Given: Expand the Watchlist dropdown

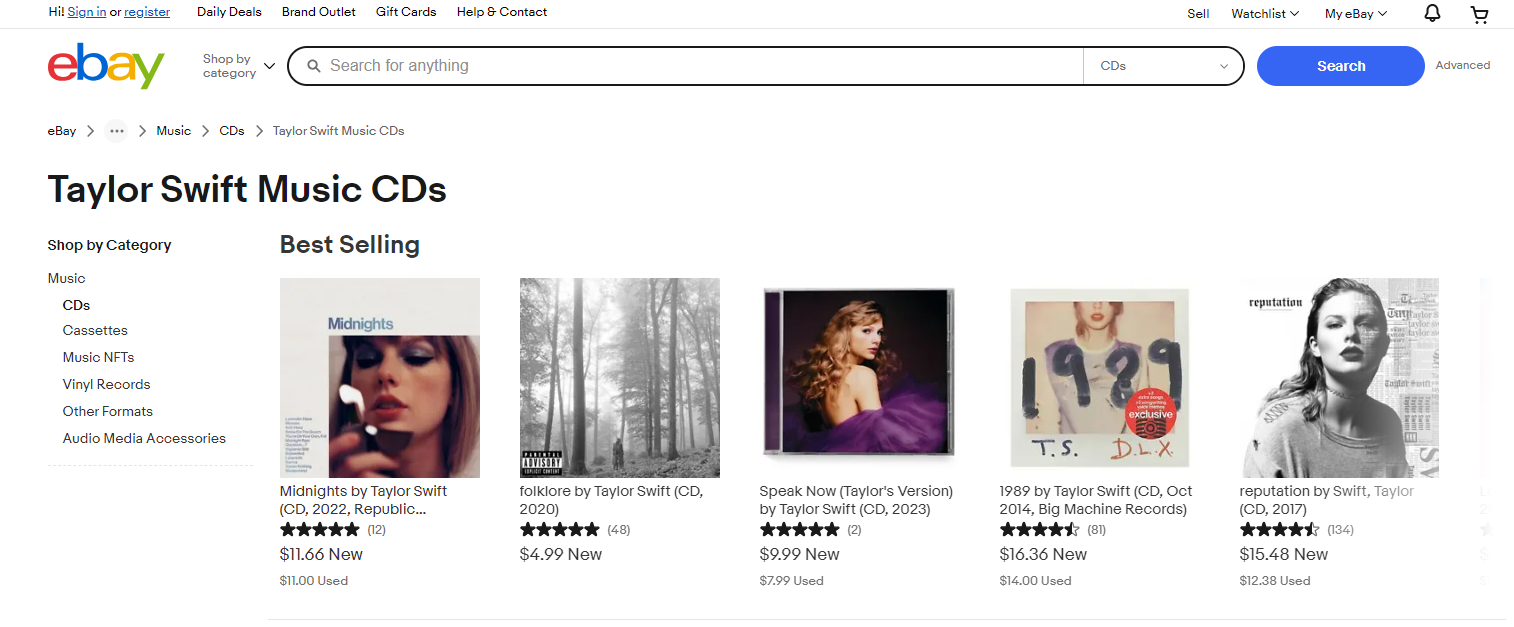Looking at the screenshot, I should [x=1265, y=13].
